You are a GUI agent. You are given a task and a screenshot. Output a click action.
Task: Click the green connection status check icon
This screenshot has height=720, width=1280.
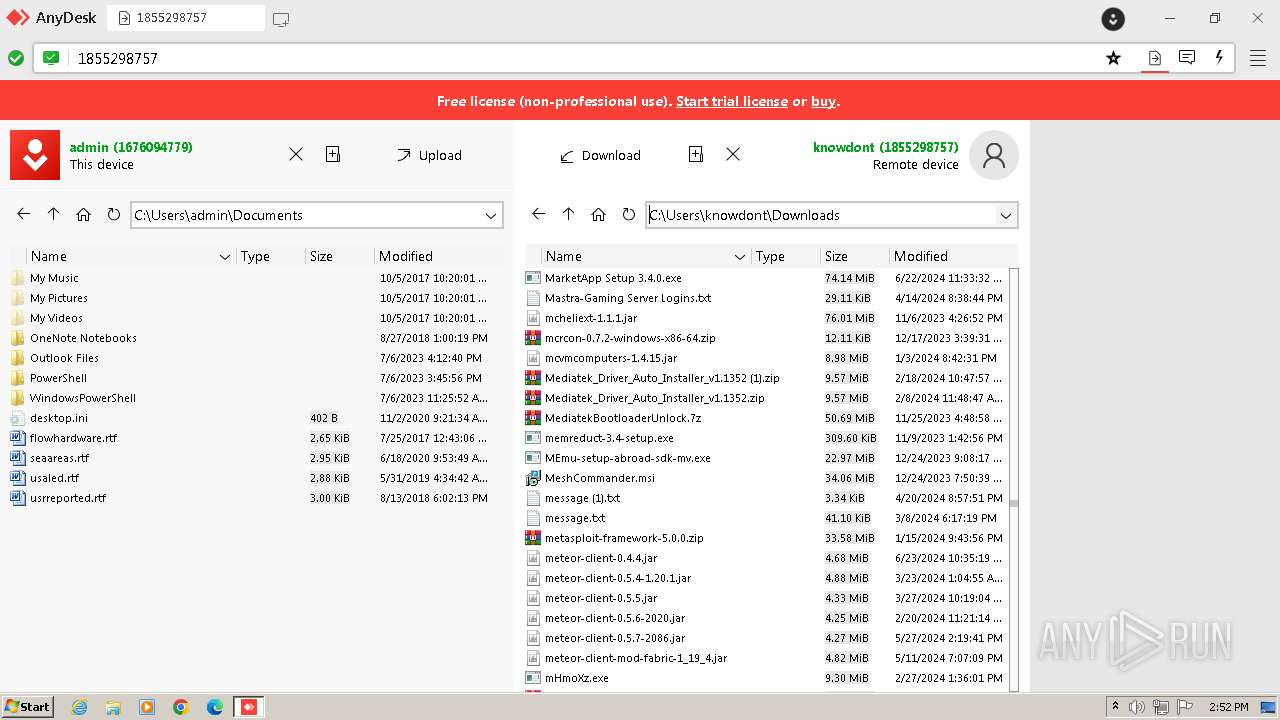pos(16,58)
